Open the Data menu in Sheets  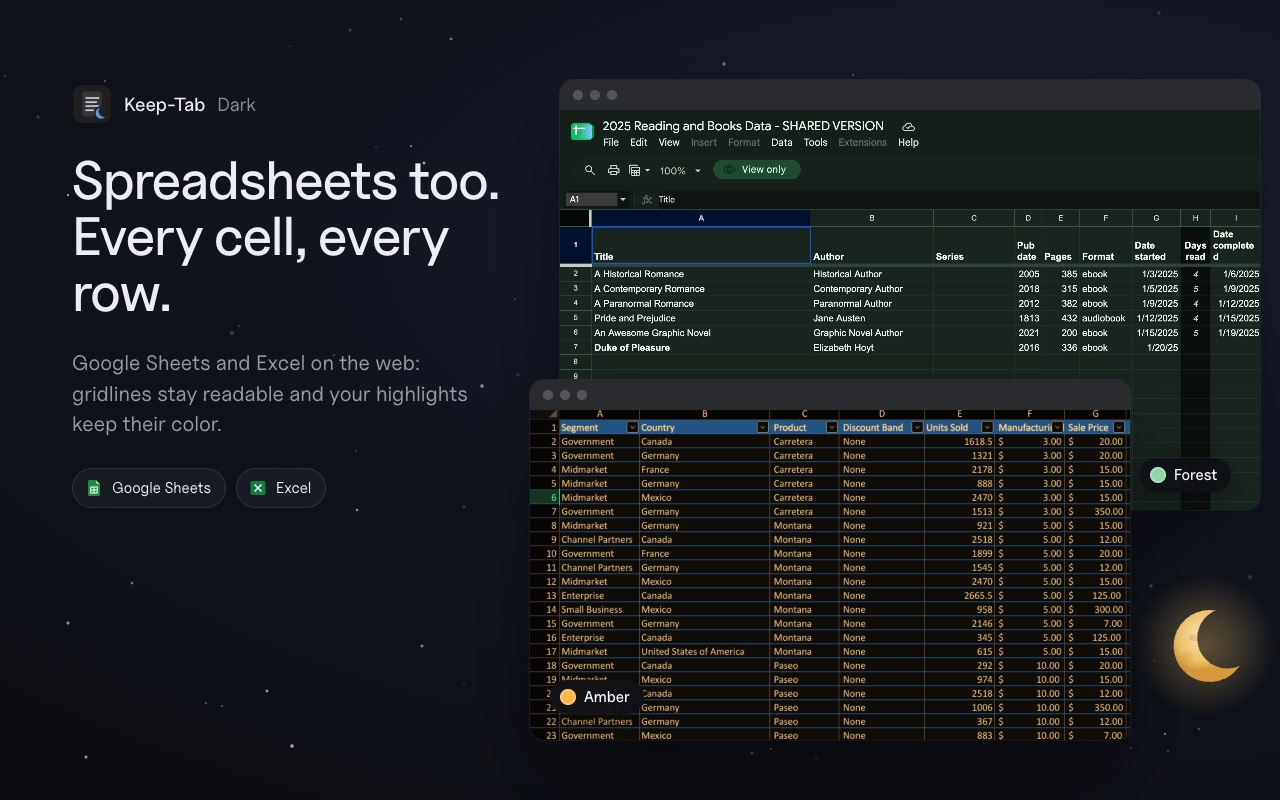click(x=782, y=142)
